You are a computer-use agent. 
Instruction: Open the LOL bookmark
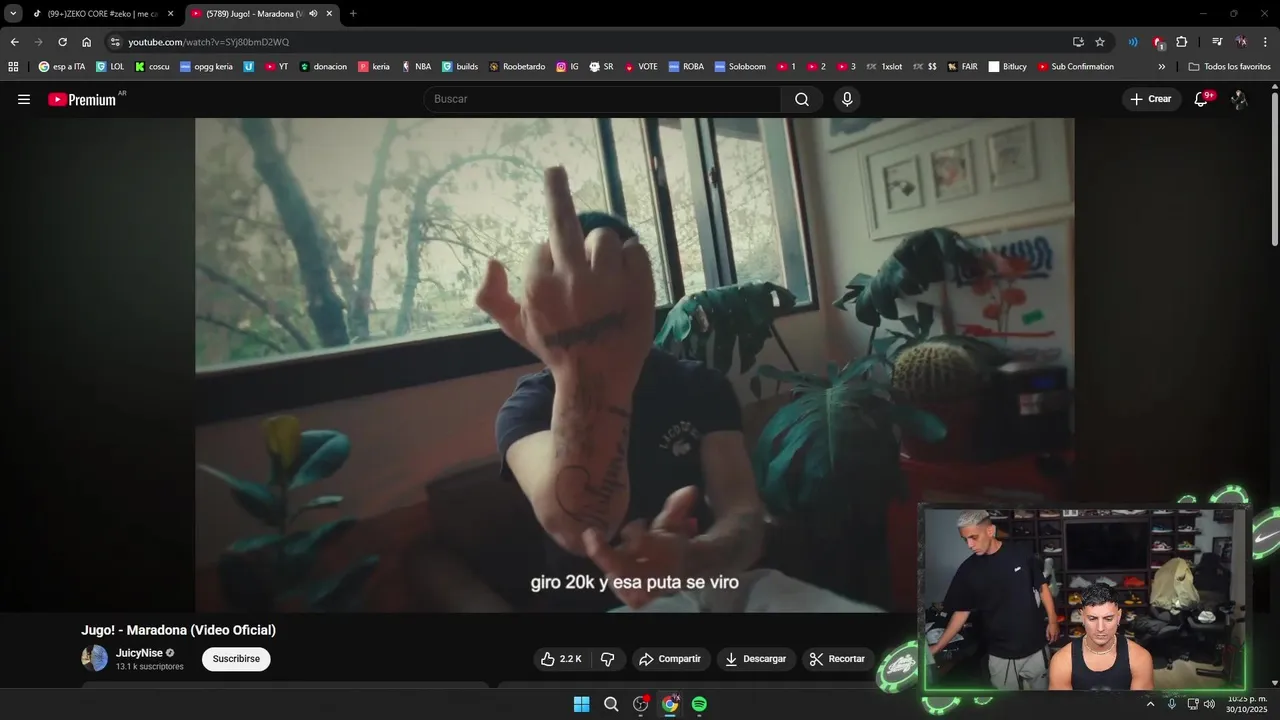coord(110,67)
